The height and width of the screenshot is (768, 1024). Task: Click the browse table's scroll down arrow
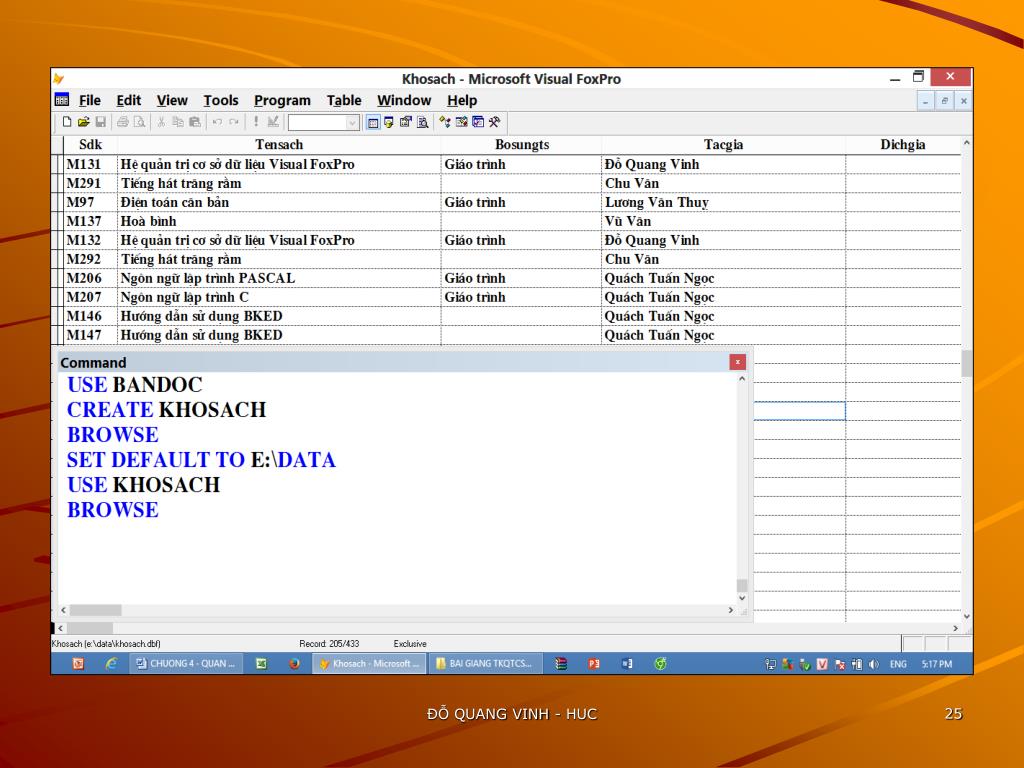point(967,616)
